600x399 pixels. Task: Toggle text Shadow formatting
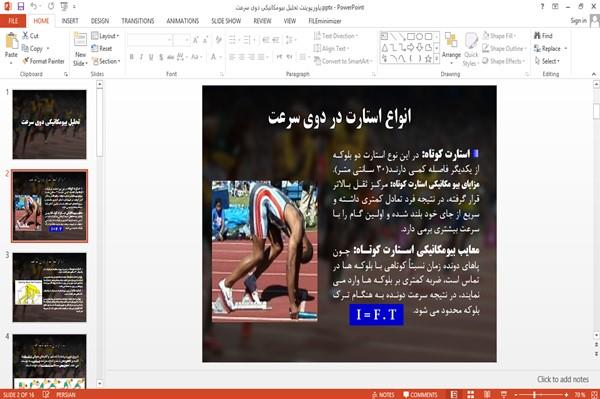(161, 57)
